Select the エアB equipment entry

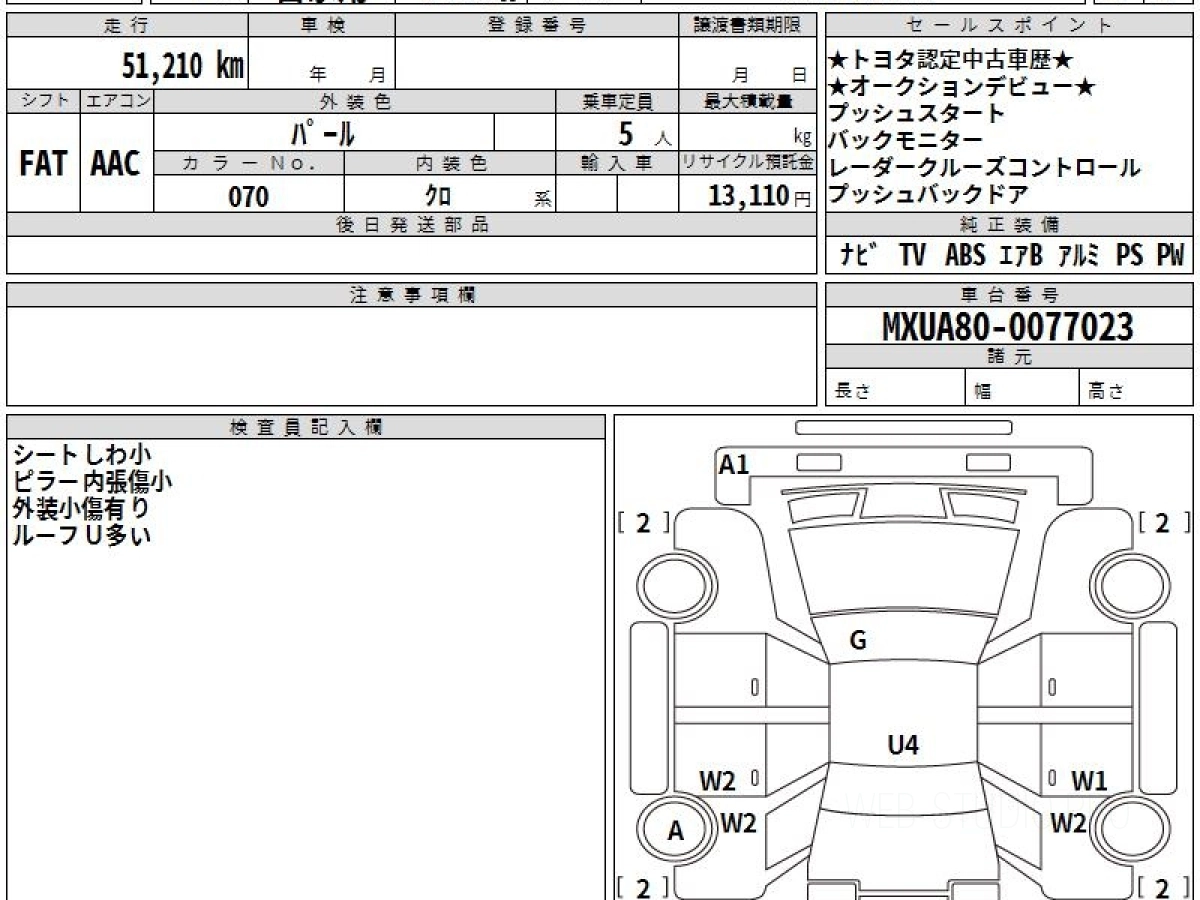[x=1020, y=255]
